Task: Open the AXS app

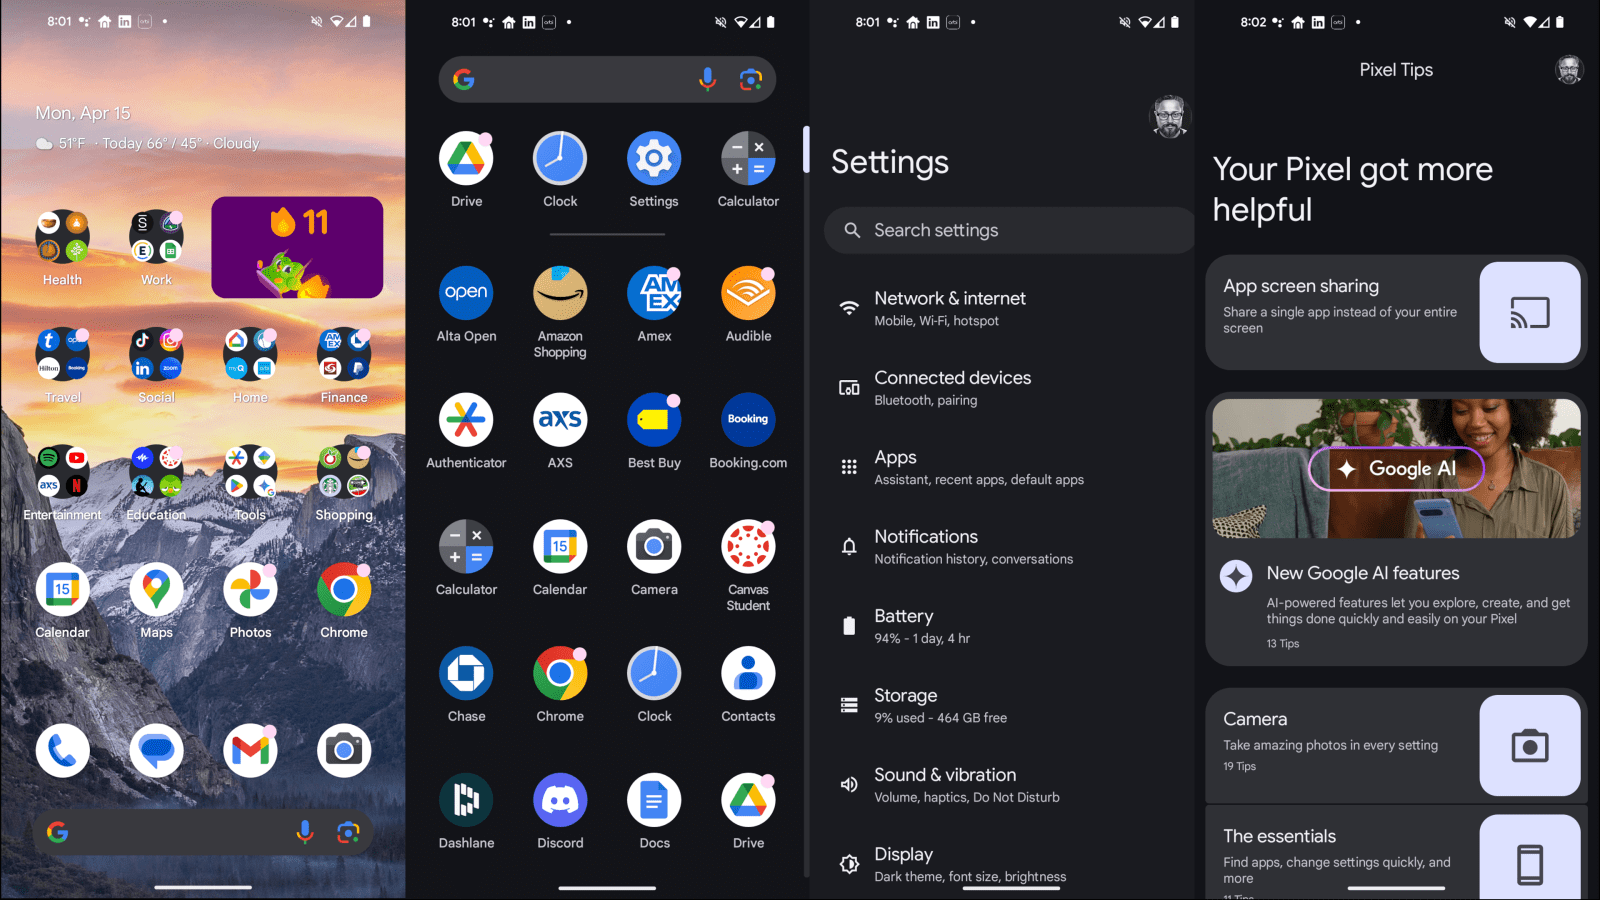Action: 560,420
